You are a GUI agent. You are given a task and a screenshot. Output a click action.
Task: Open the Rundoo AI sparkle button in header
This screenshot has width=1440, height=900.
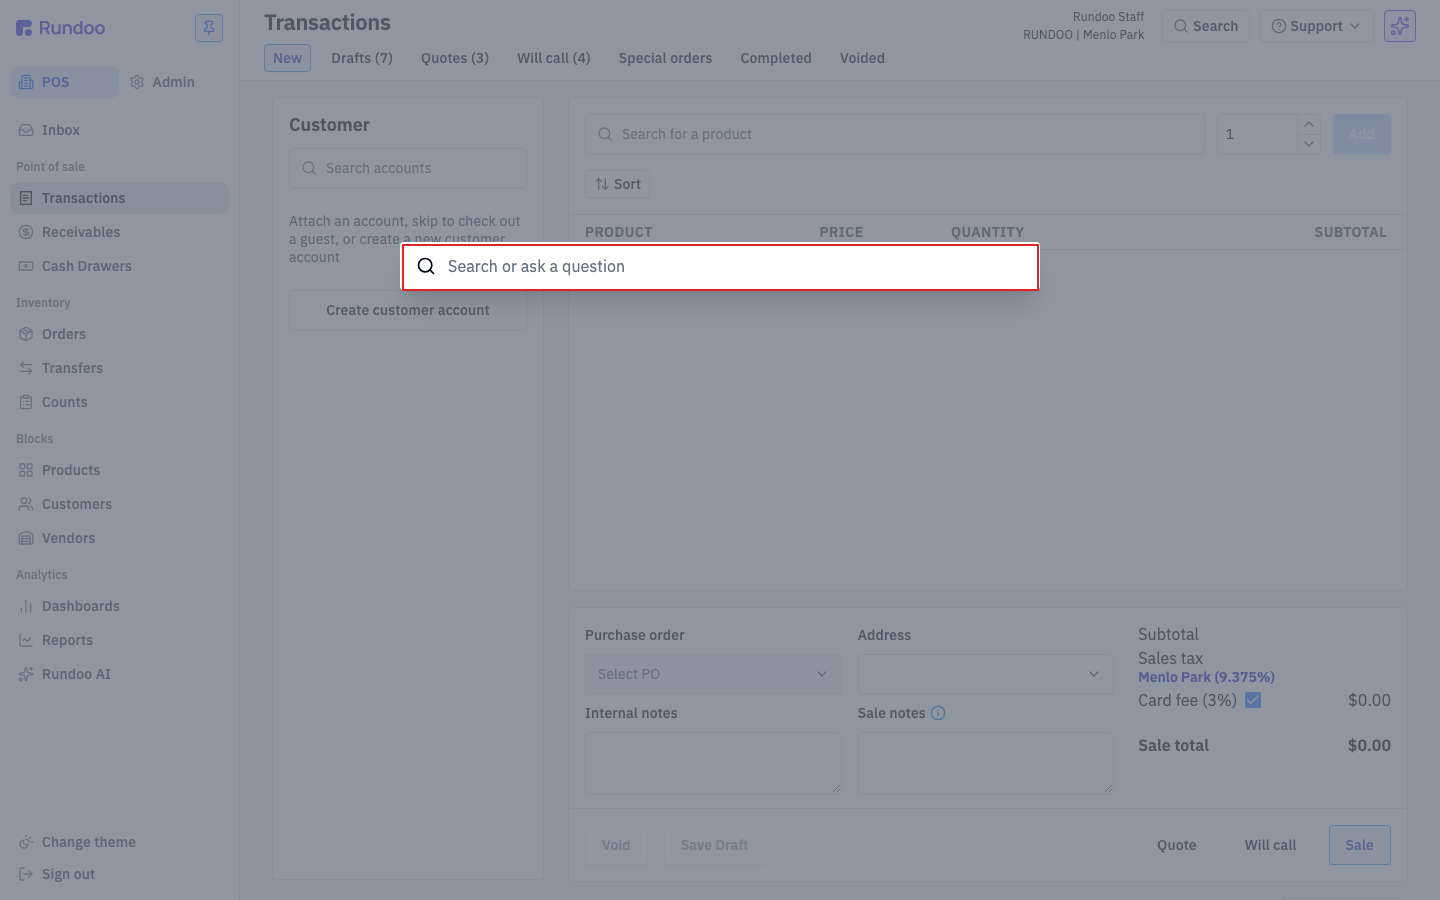[1400, 26]
